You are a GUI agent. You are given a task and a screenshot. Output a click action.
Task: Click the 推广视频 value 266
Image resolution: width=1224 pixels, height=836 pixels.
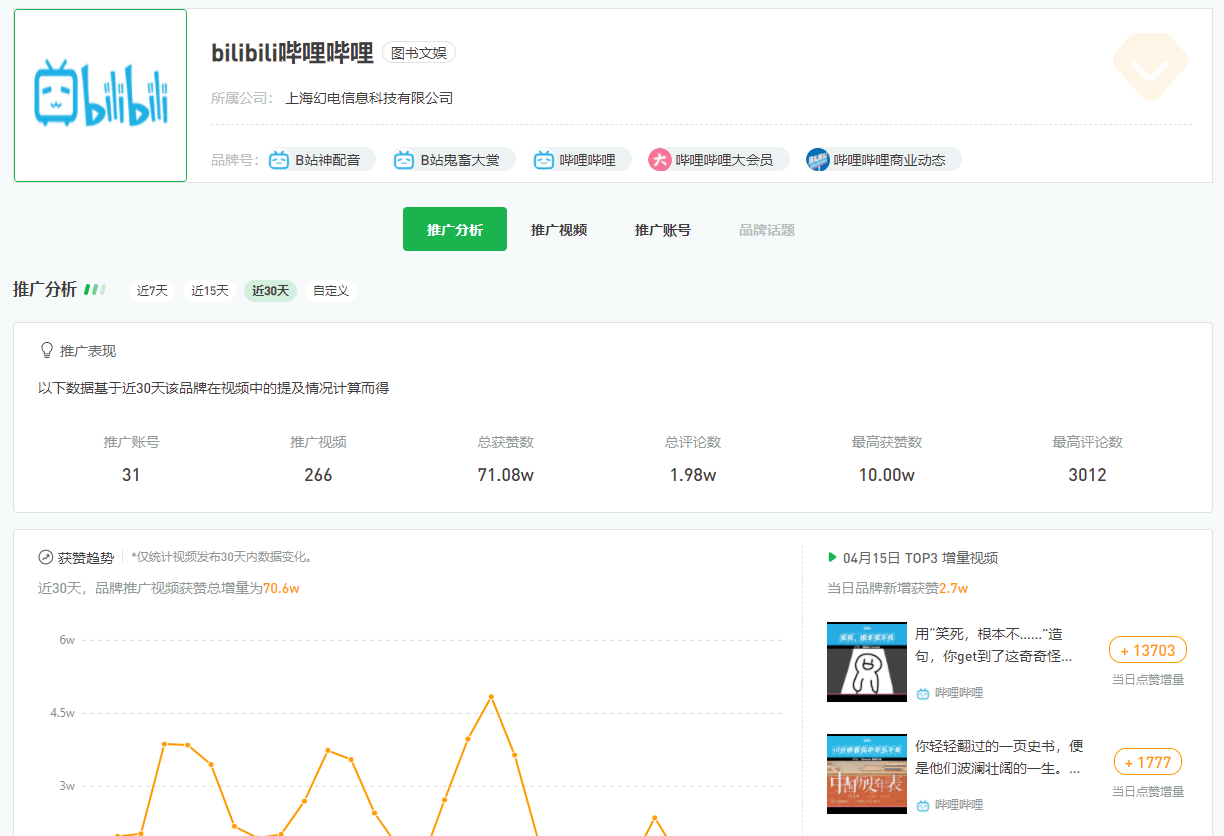point(318,475)
